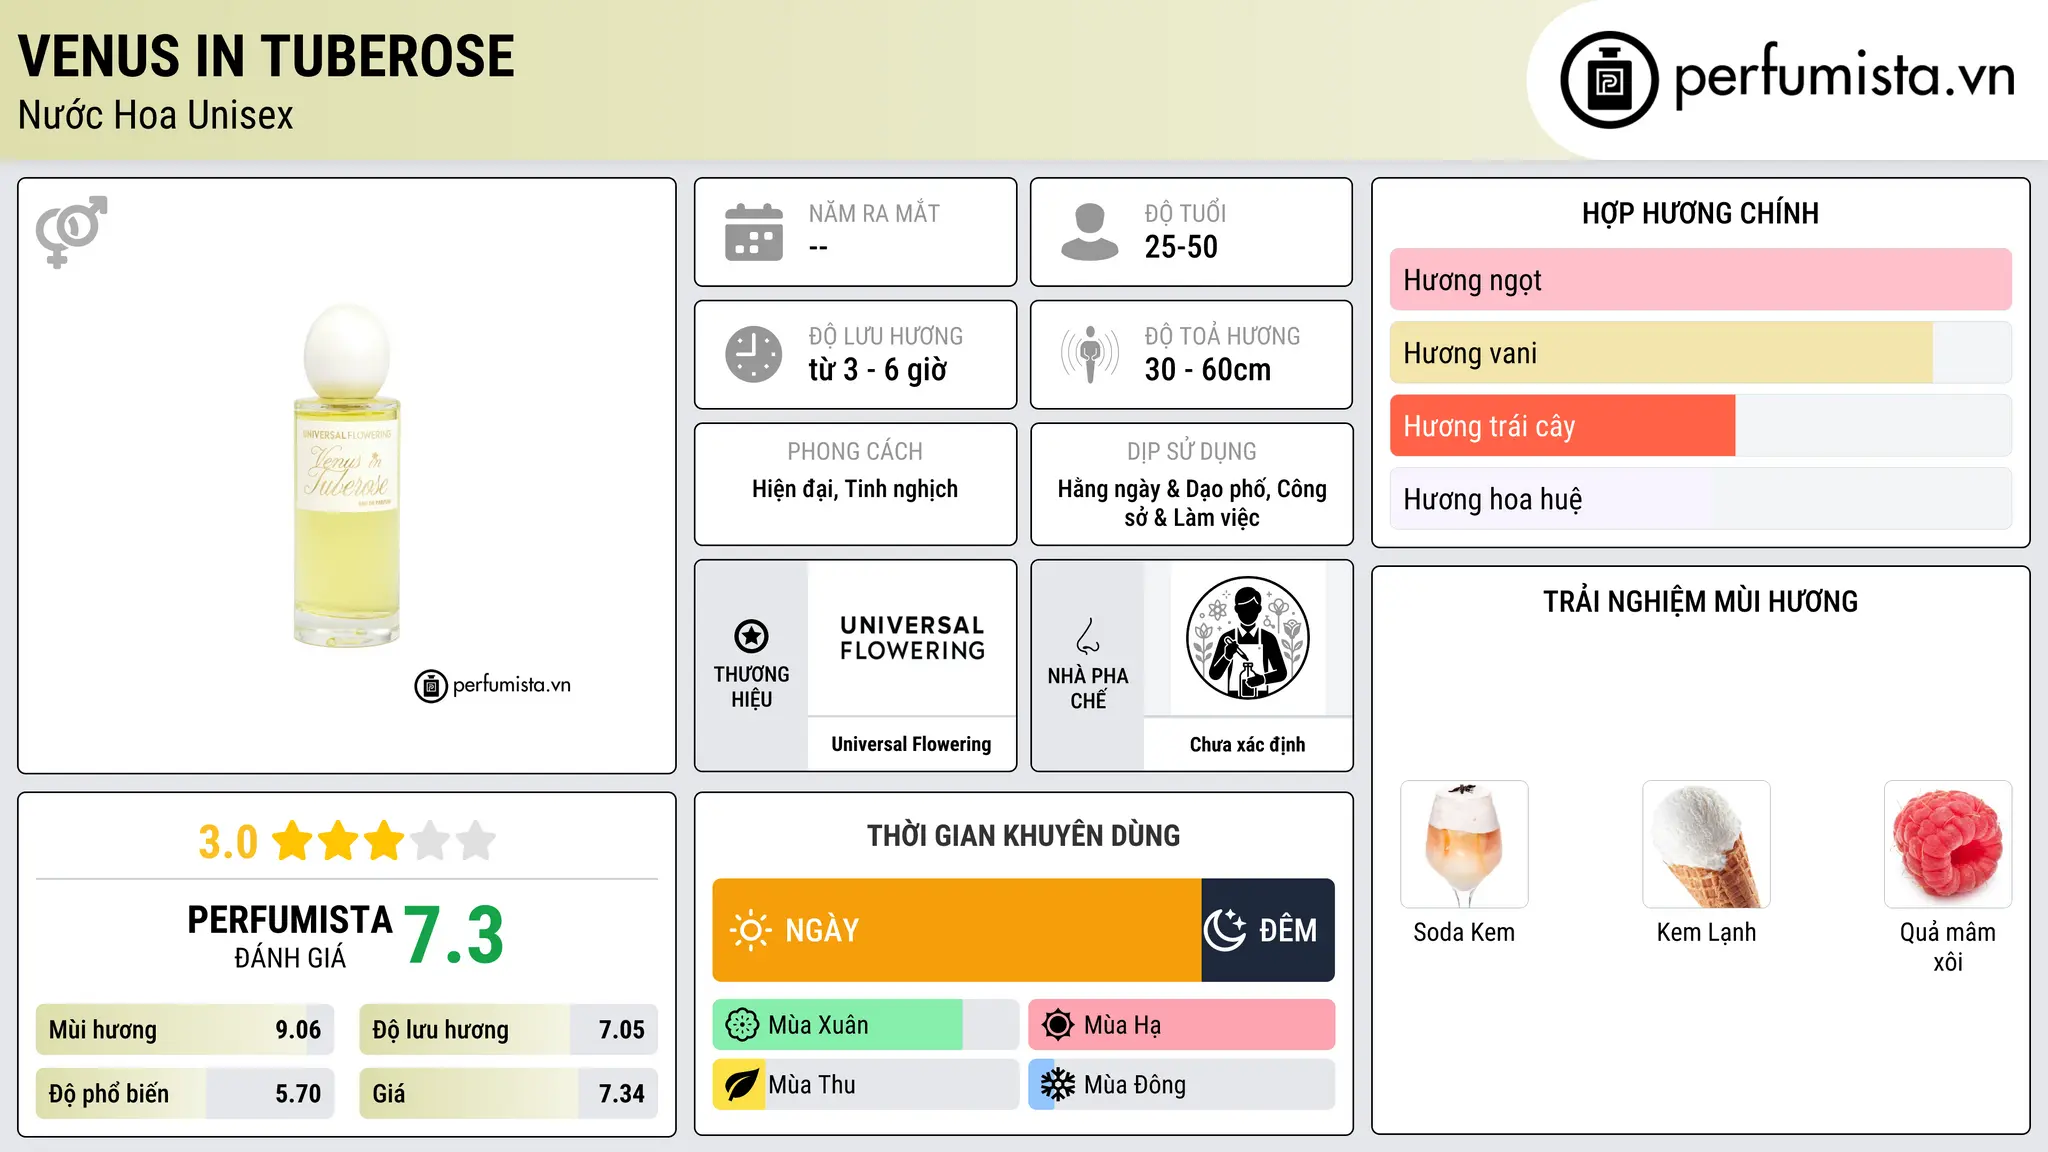Click the Nước Hoa Unisex subtitle
Screen dimensions: 2048x1152
point(156,116)
